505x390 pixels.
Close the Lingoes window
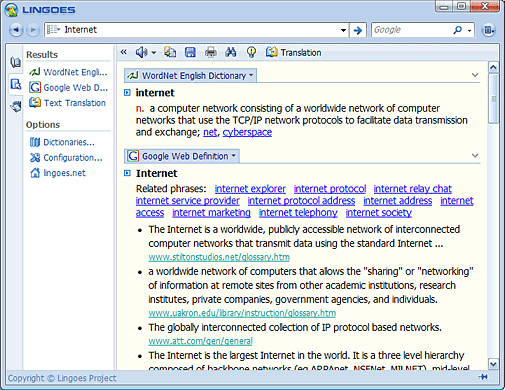(x=486, y=6)
